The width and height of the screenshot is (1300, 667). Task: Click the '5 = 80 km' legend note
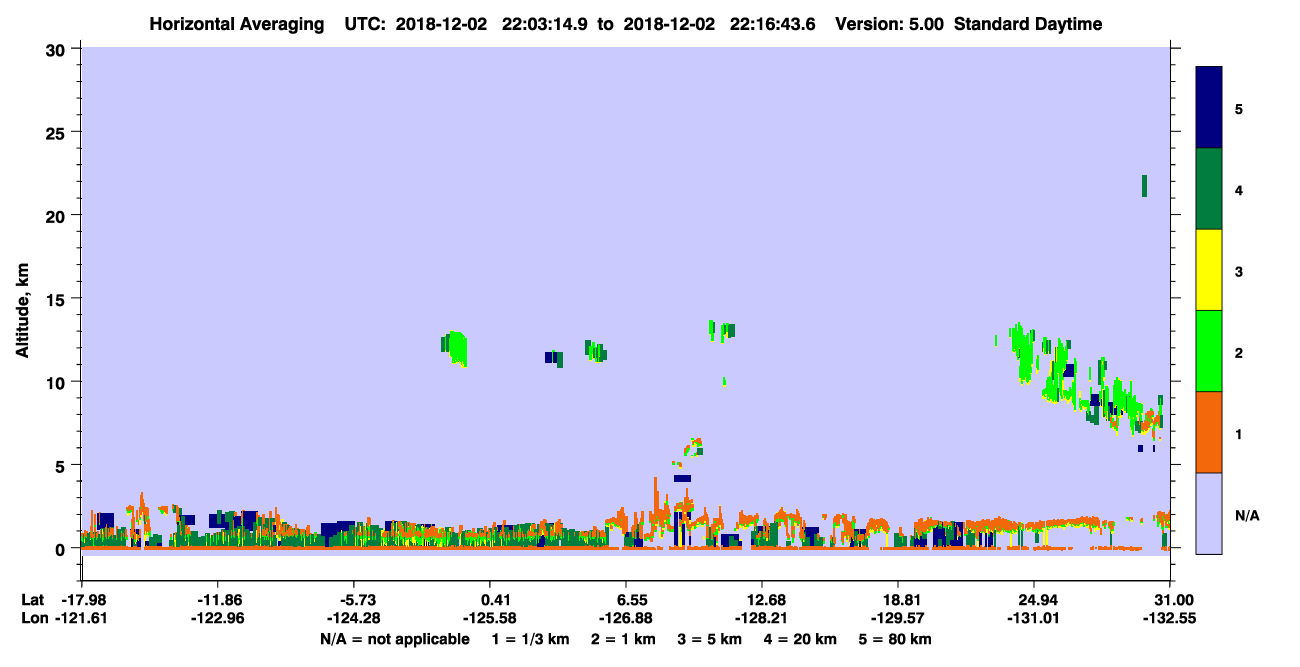click(897, 639)
